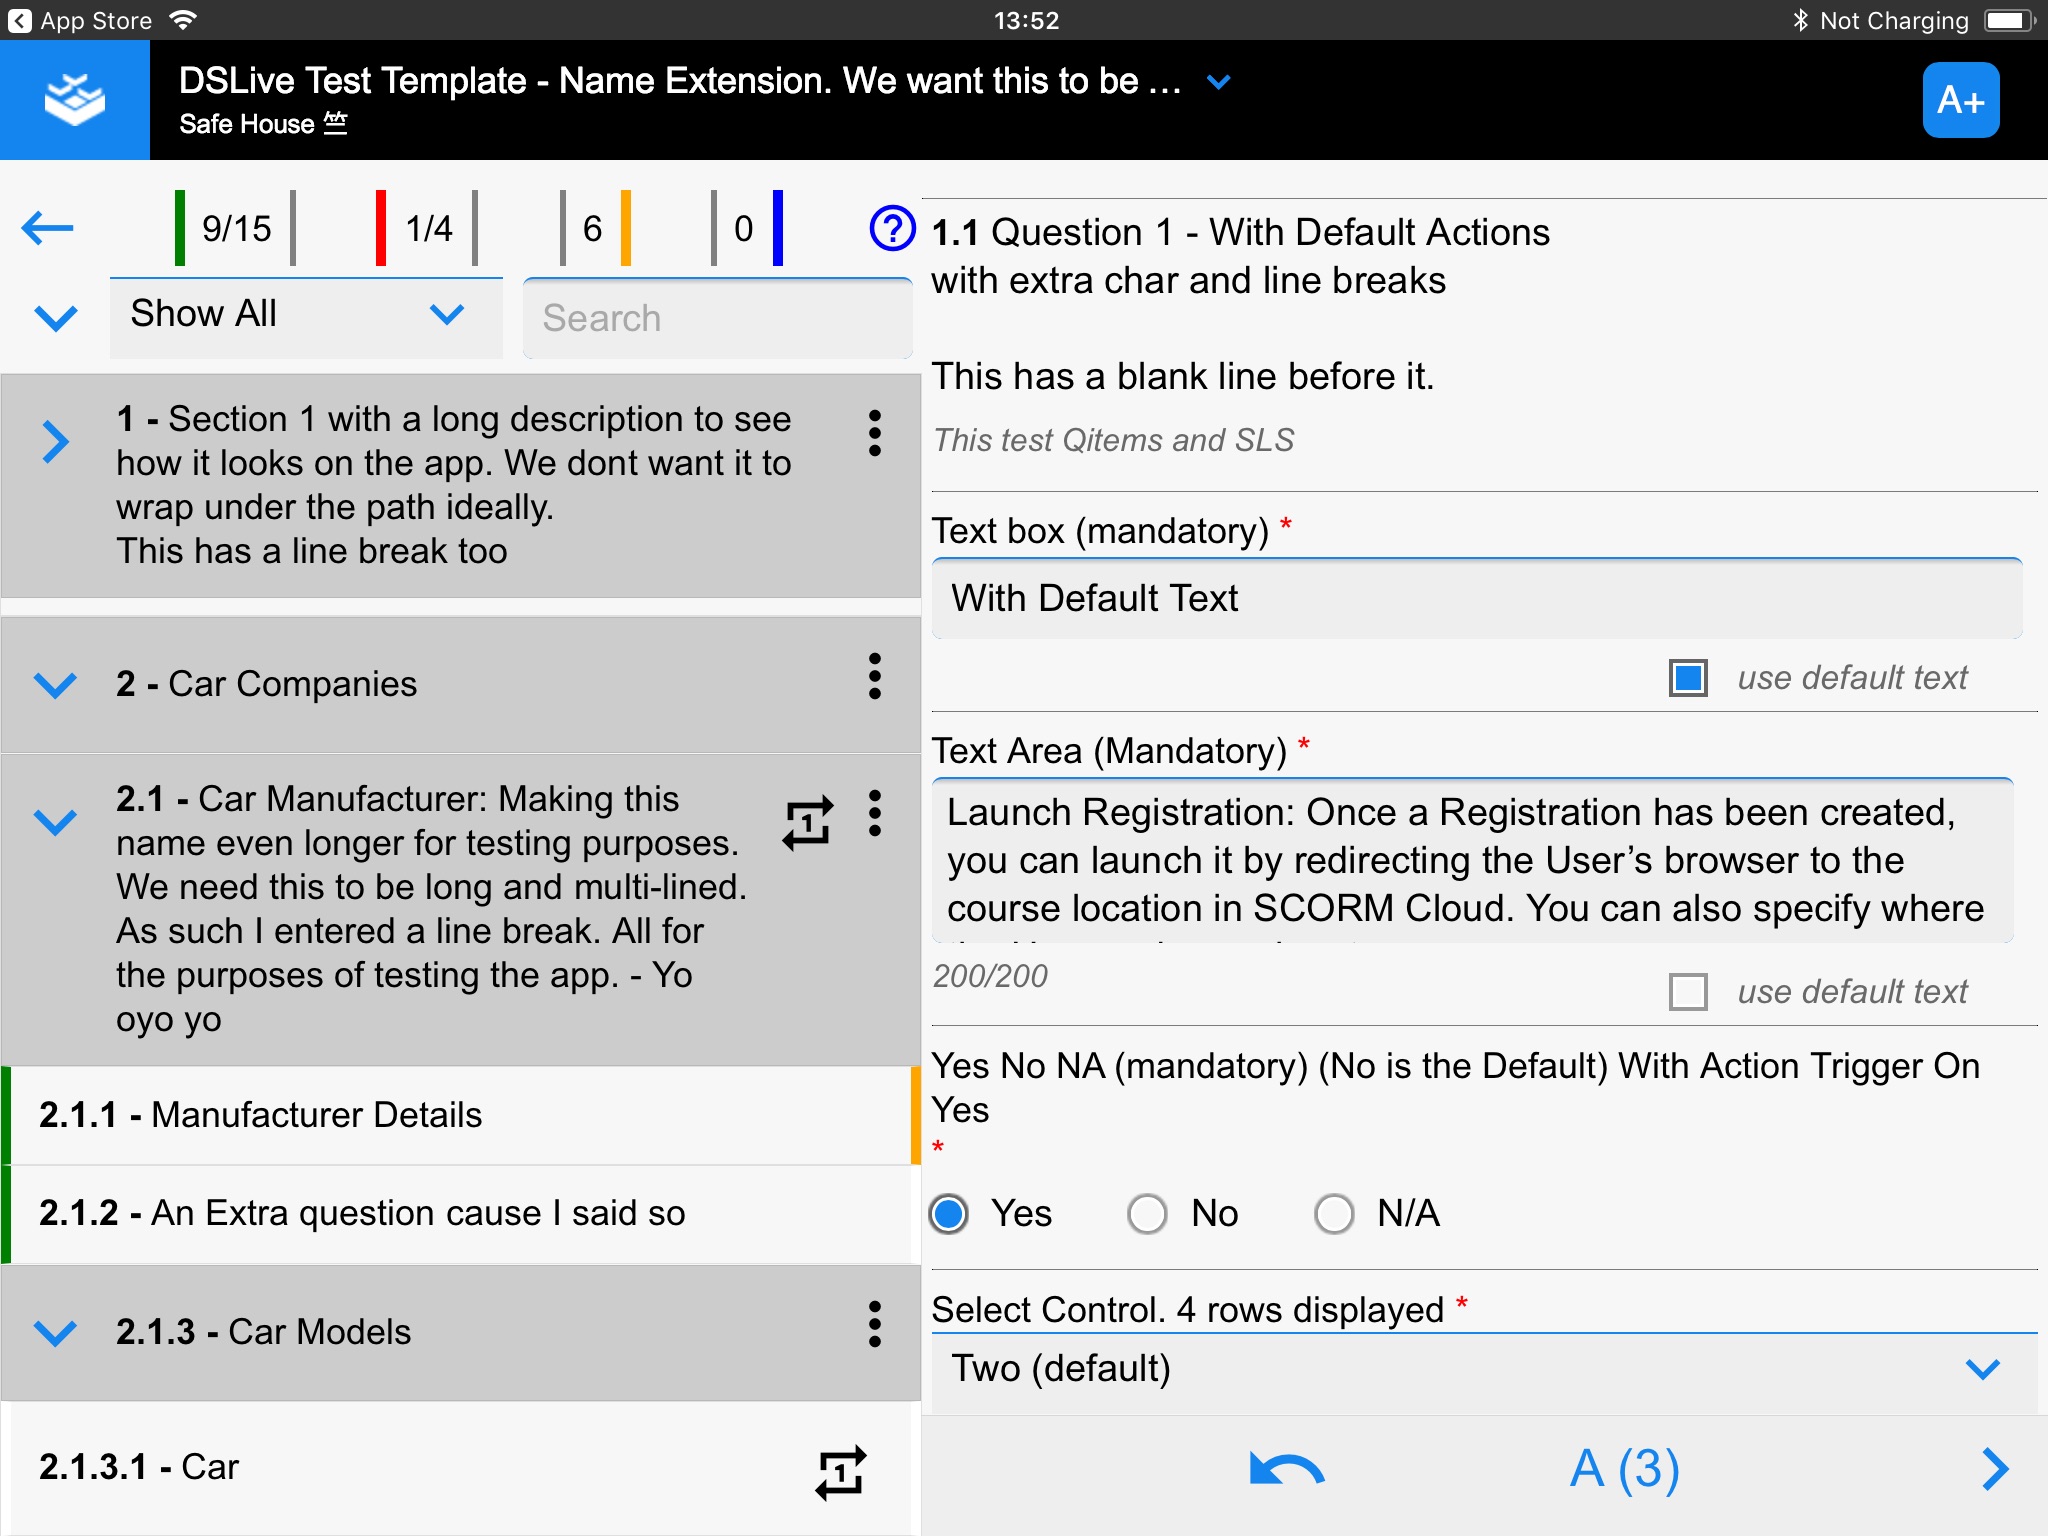2048x1536 pixels.
Task: Collapse the 2.1.3 Car Models chevron
Action: pyautogui.click(x=56, y=1332)
